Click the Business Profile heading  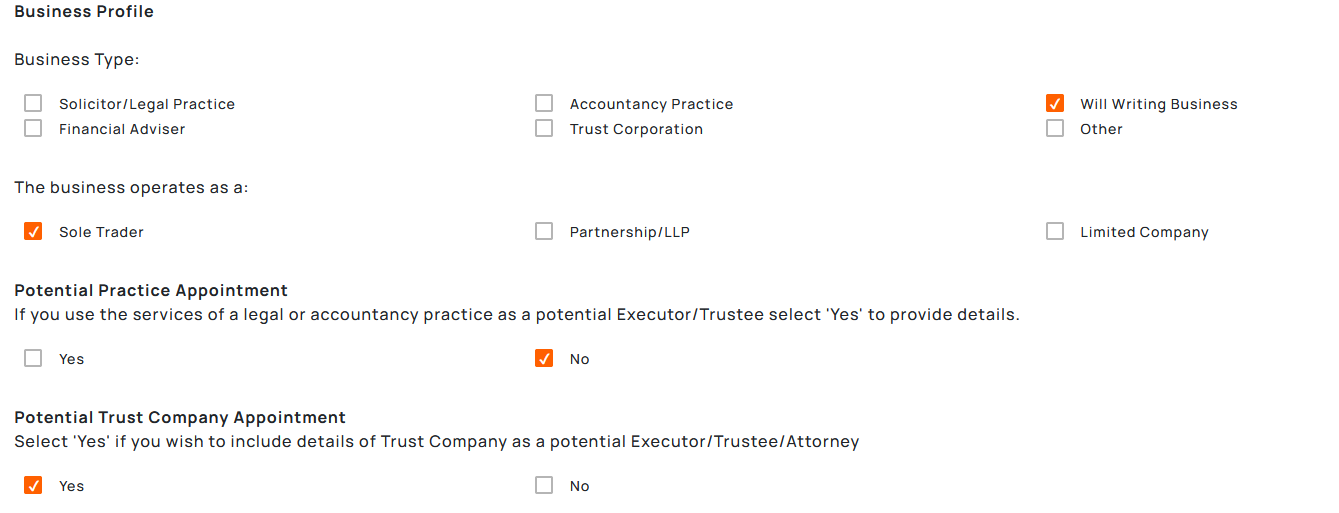(84, 12)
